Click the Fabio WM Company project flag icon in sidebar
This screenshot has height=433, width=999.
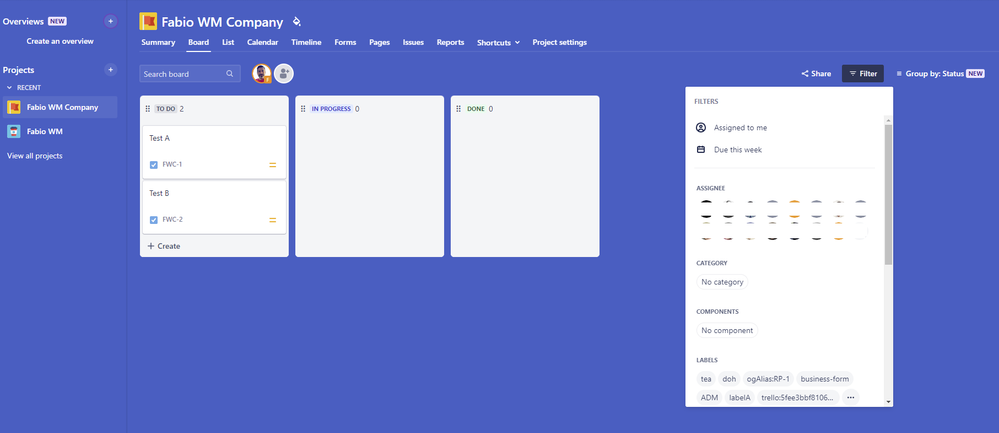tap(14, 107)
